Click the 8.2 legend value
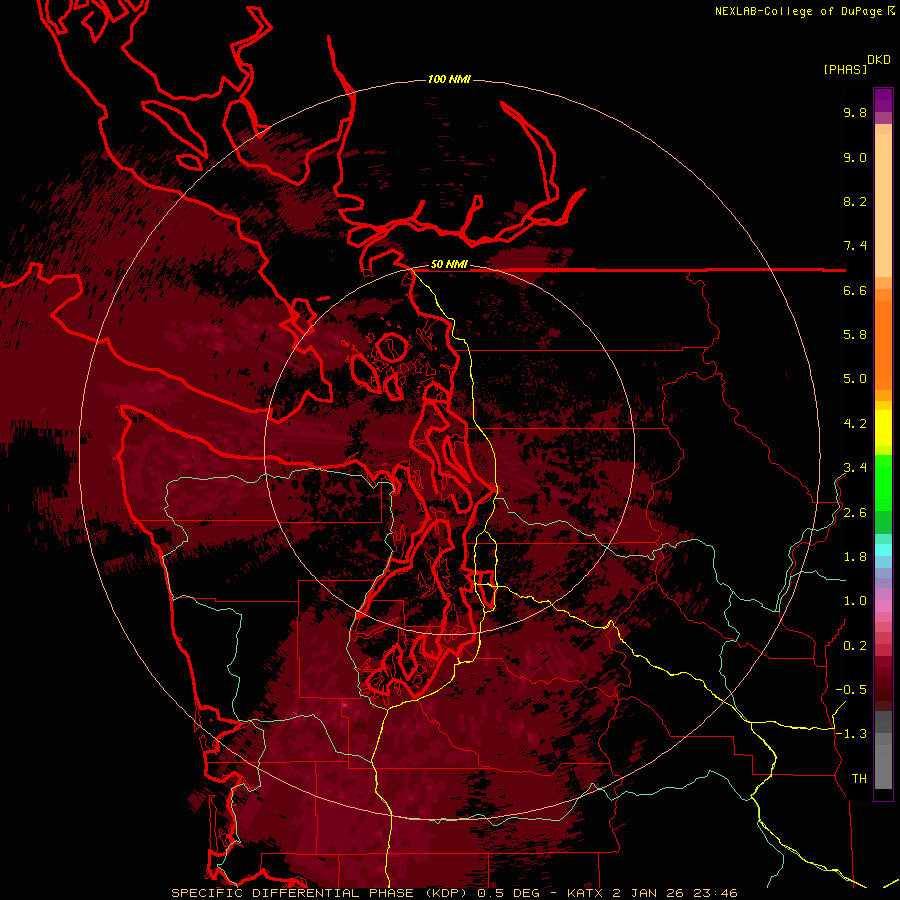Image resolution: width=900 pixels, height=900 pixels. click(x=855, y=201)
